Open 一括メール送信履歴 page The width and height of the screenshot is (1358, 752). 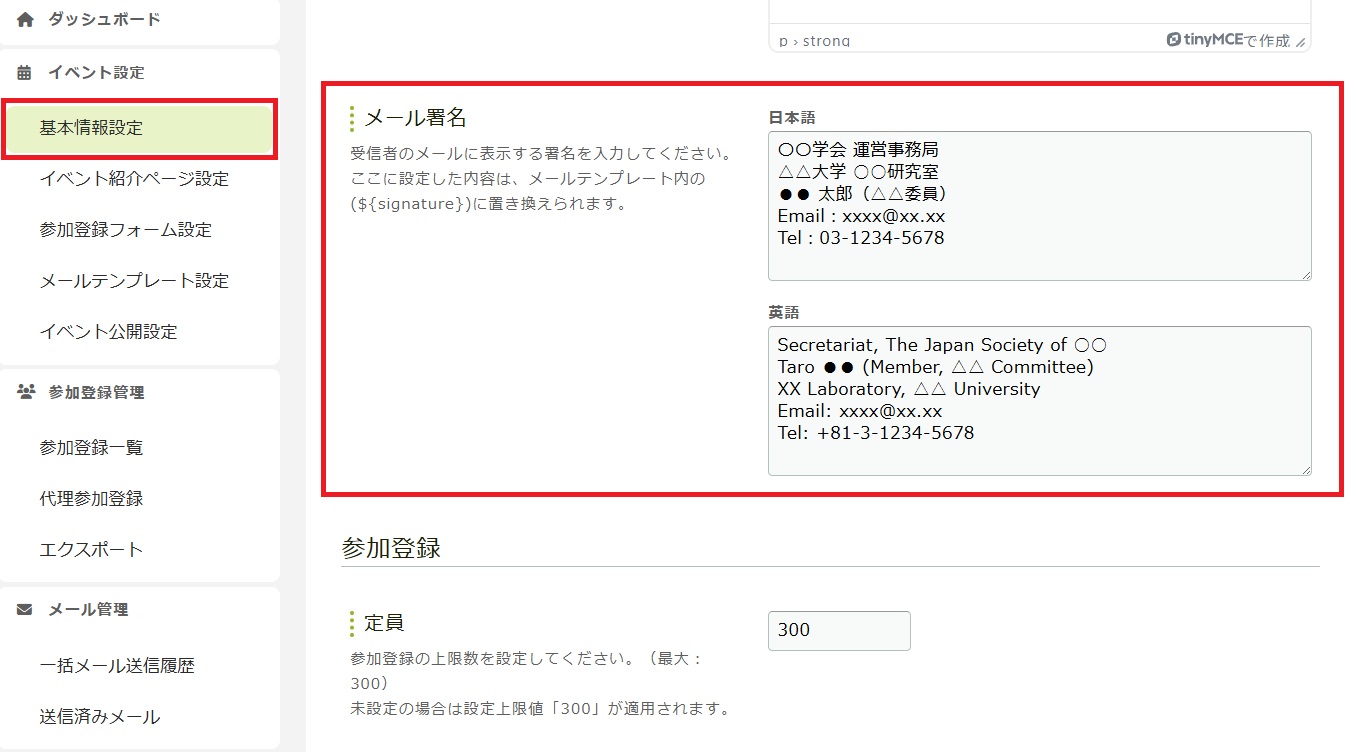(117, 666)
